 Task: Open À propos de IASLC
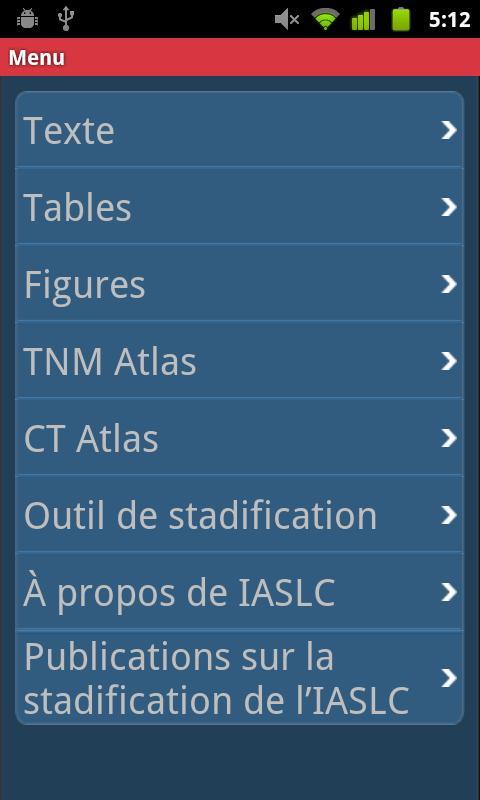(239, 591)
